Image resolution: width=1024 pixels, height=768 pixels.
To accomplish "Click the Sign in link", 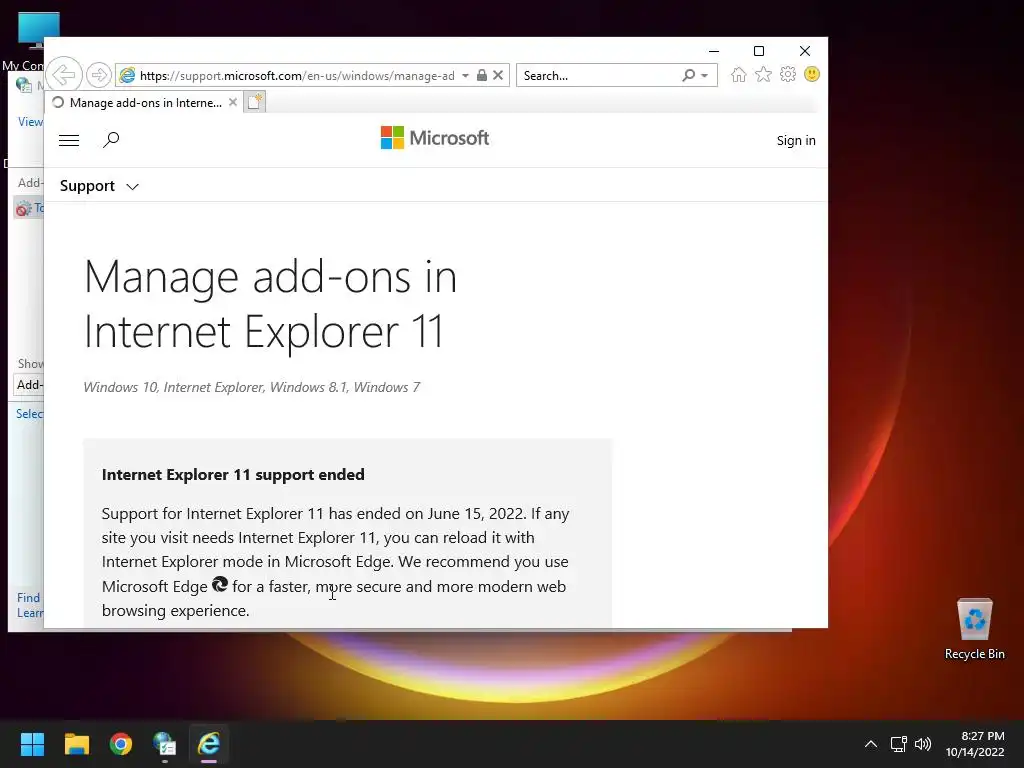I will click(795, 140).
